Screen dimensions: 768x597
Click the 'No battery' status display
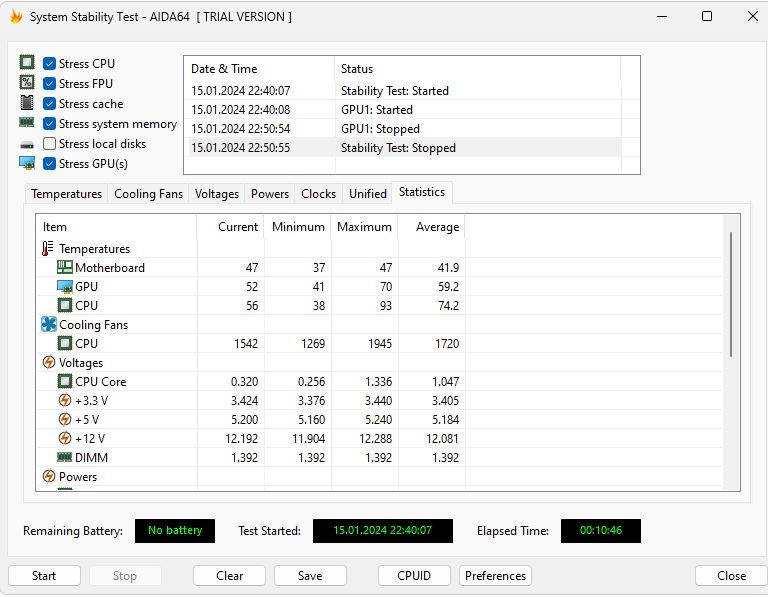(175, 530)
